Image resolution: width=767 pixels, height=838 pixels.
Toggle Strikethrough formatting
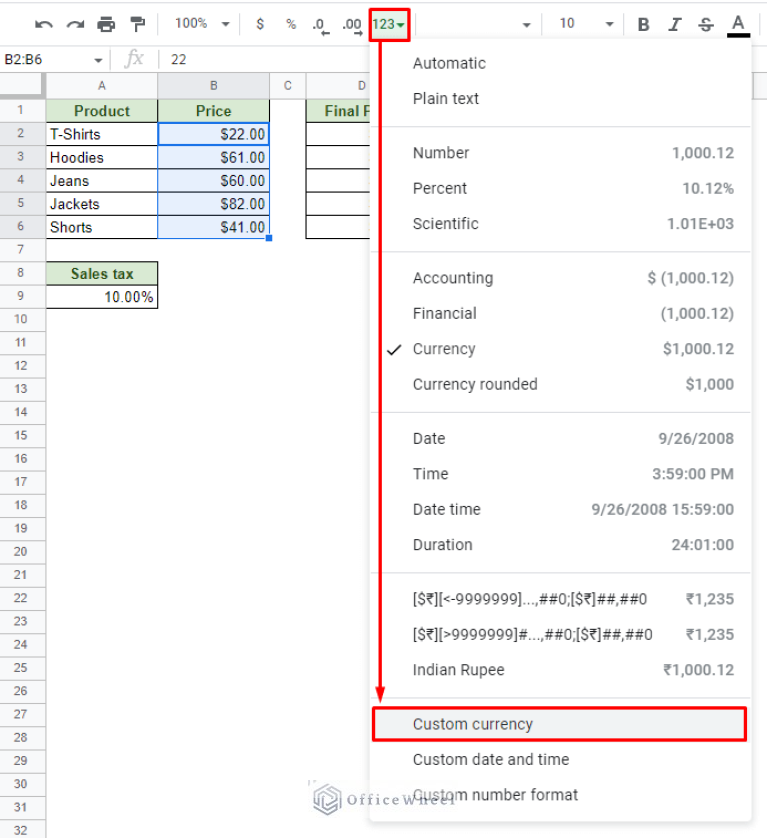[706, 24]
